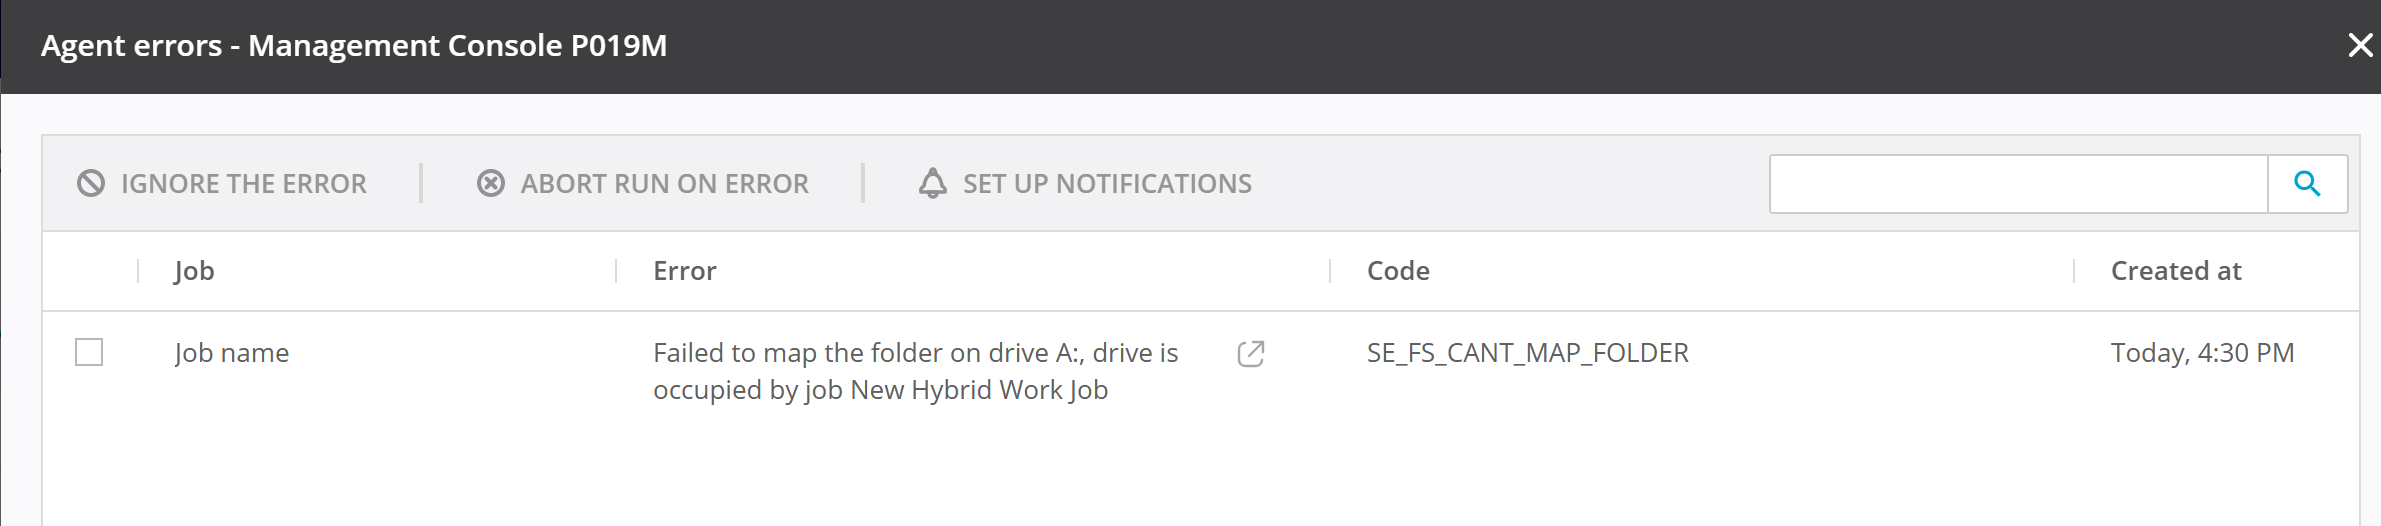Click the "Failed to map the folder" error message

pyautogui.click(x=915, y=371)
